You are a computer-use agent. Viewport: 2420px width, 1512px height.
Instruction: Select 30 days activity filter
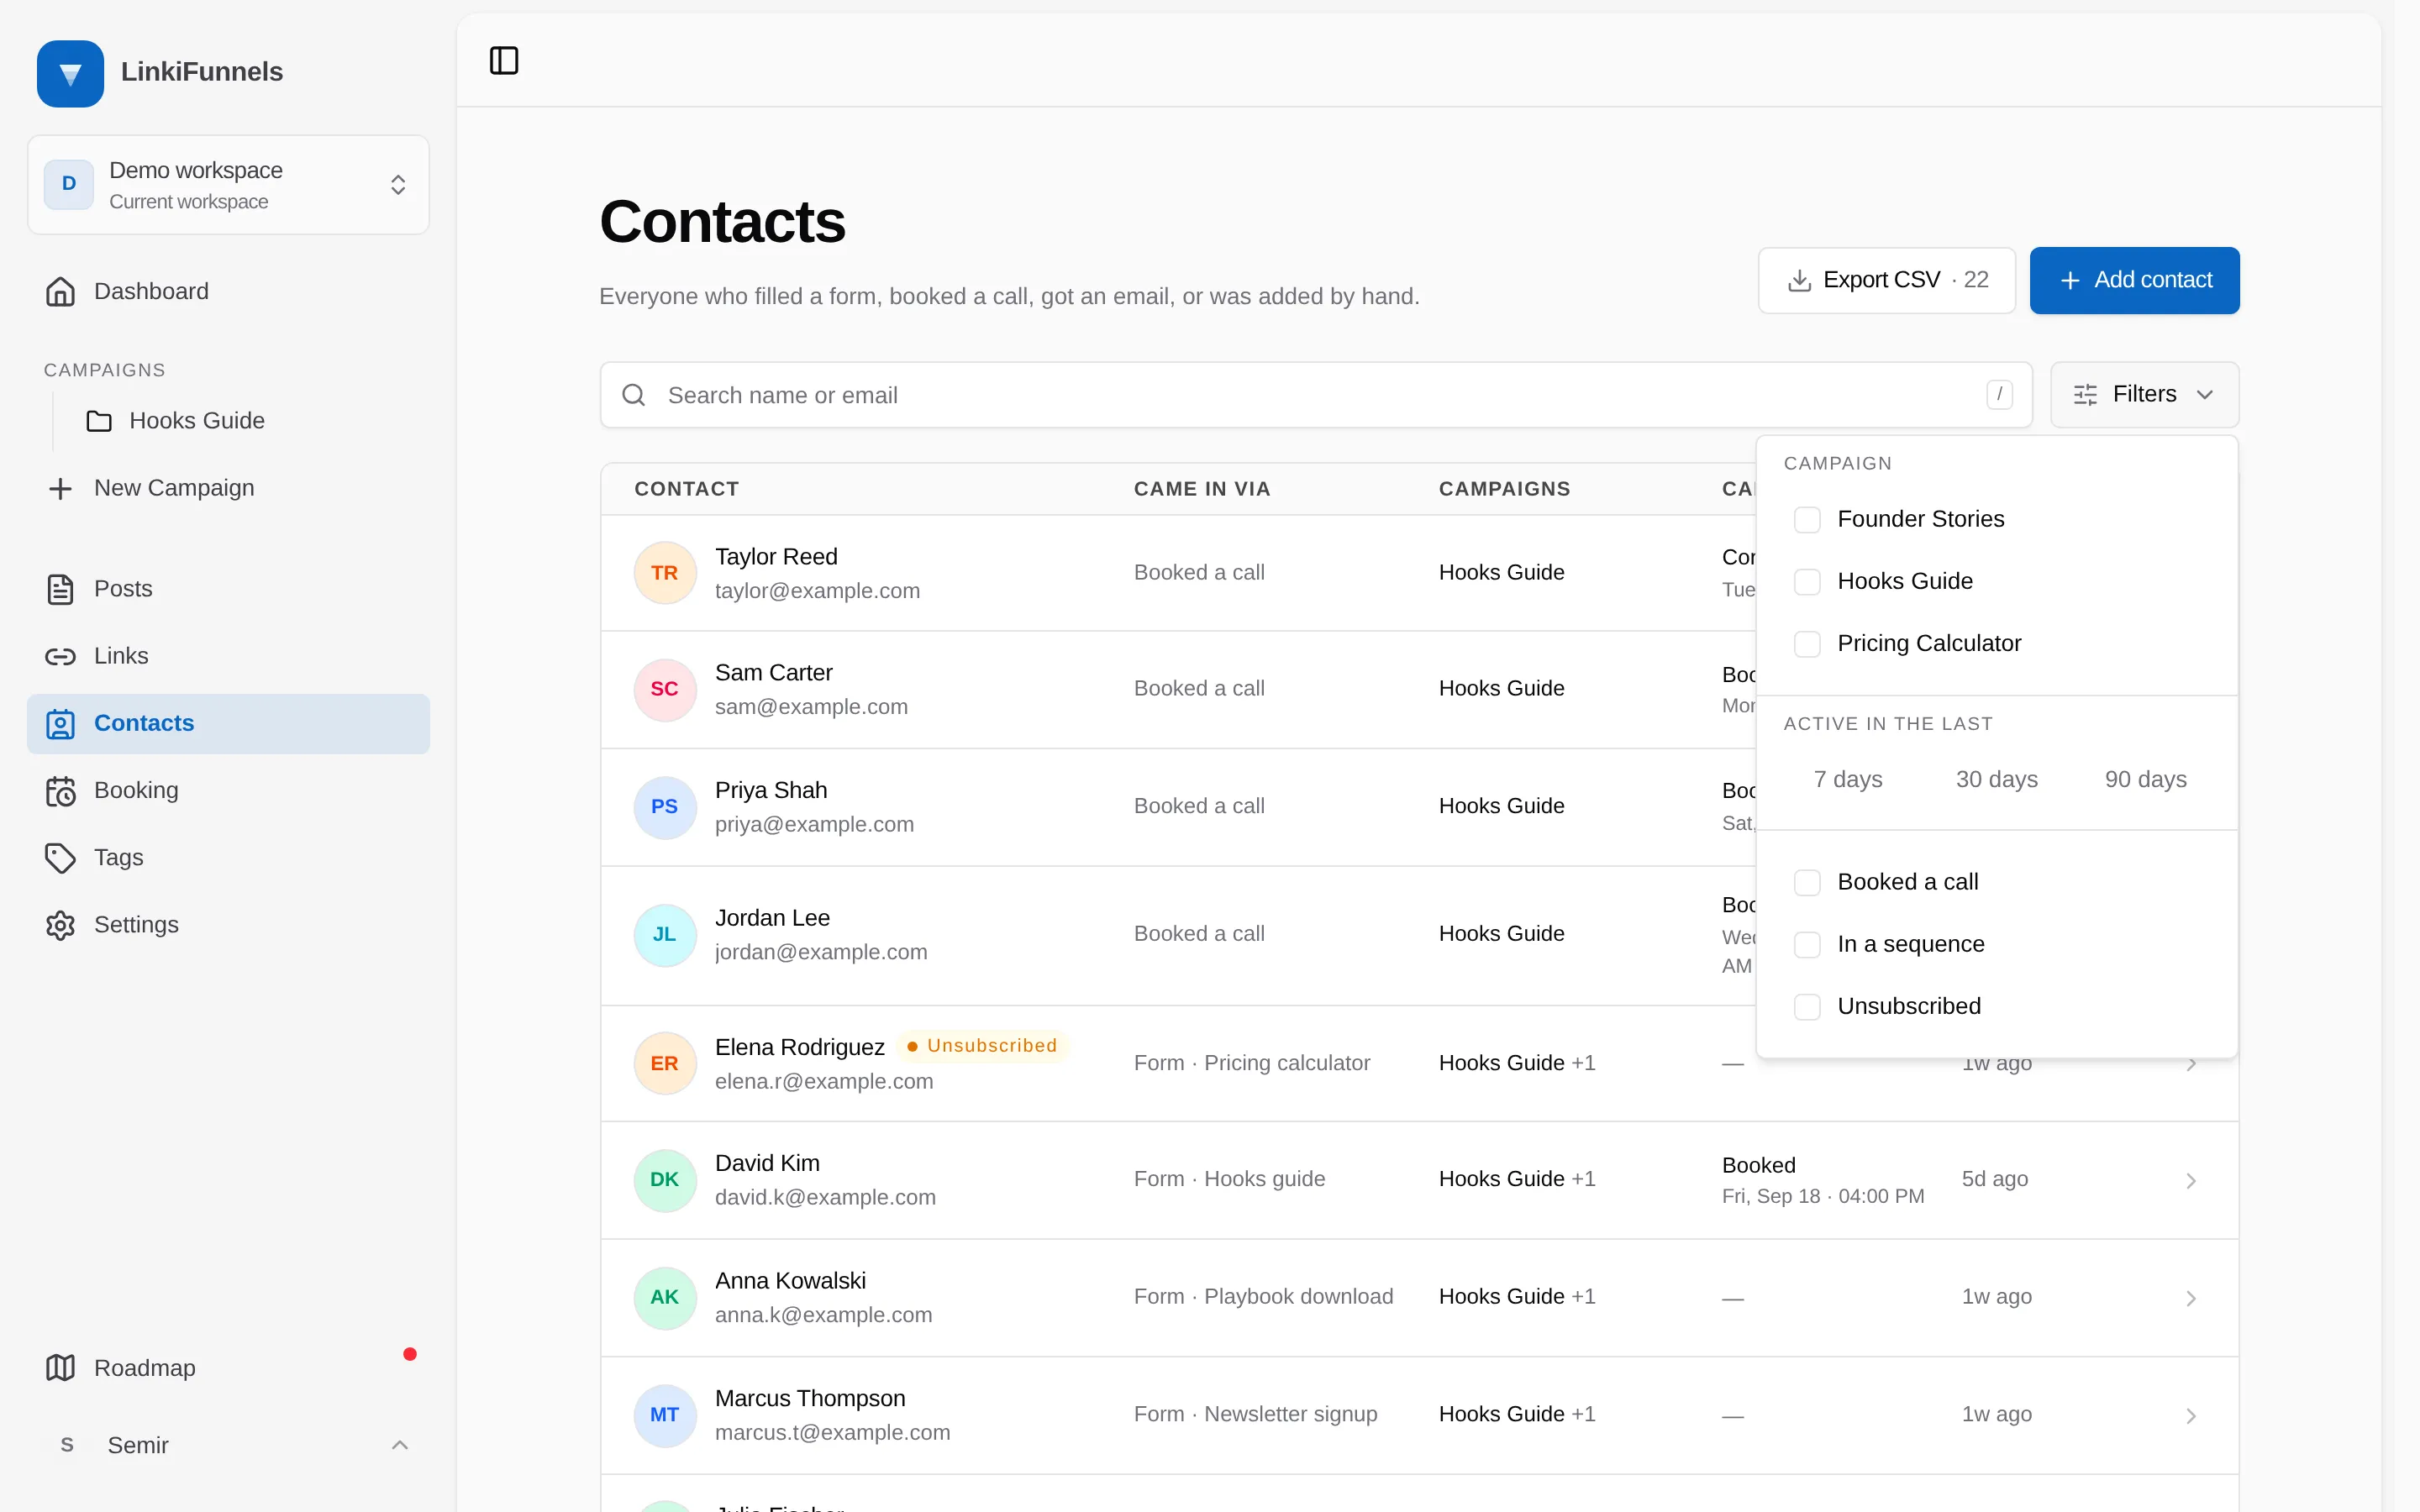(1996, 779)
